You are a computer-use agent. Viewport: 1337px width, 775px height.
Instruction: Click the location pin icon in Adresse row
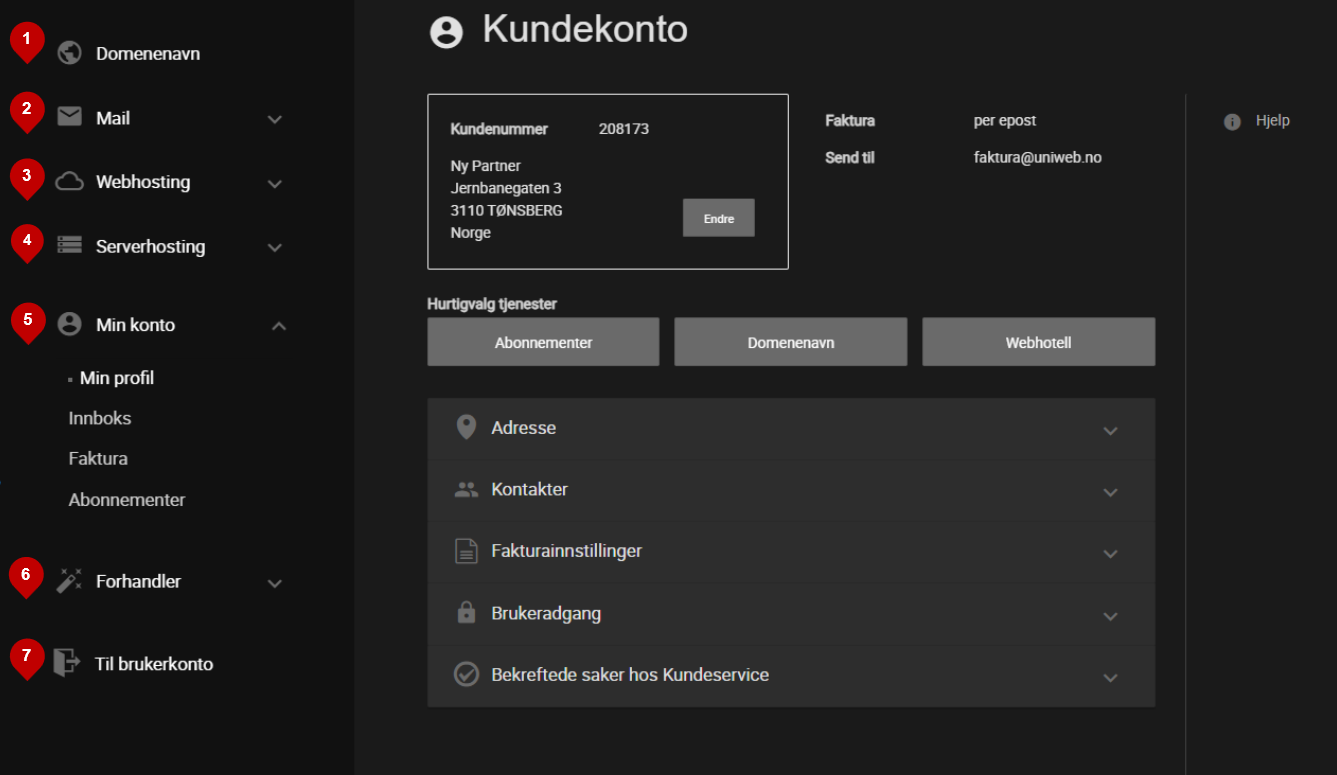(466, 427)
